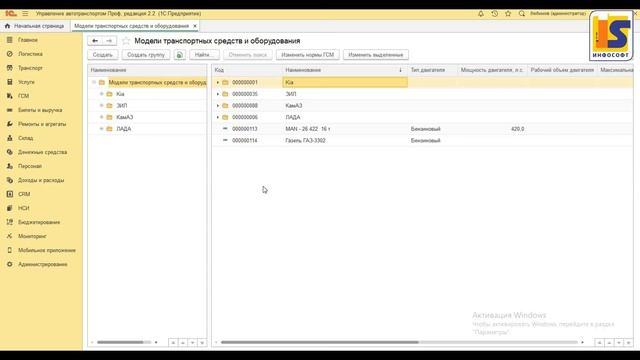Image resolution: width=640 pixels, height=360 pixels.
Task: Open Администрирование section in sidebar
Action: [x=42, y=264]
